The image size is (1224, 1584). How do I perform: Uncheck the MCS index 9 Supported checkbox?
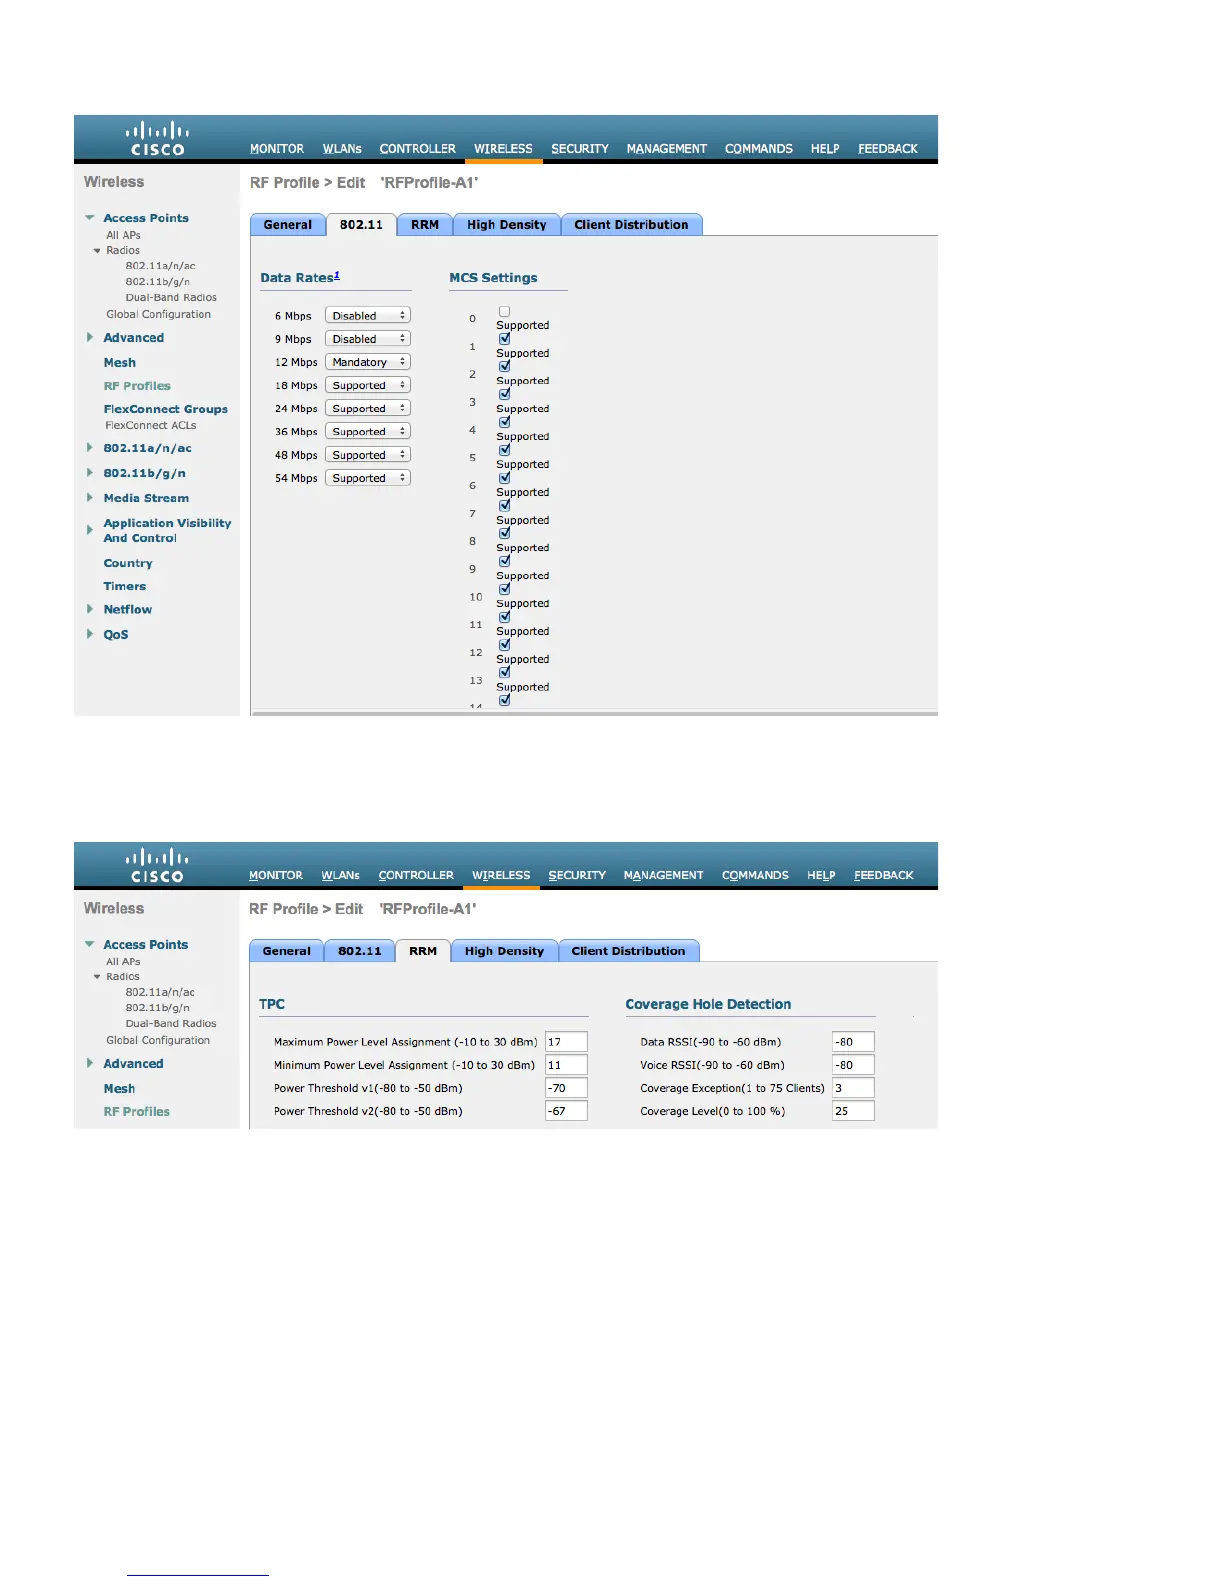pyautogui.click(x=505, y=562)
